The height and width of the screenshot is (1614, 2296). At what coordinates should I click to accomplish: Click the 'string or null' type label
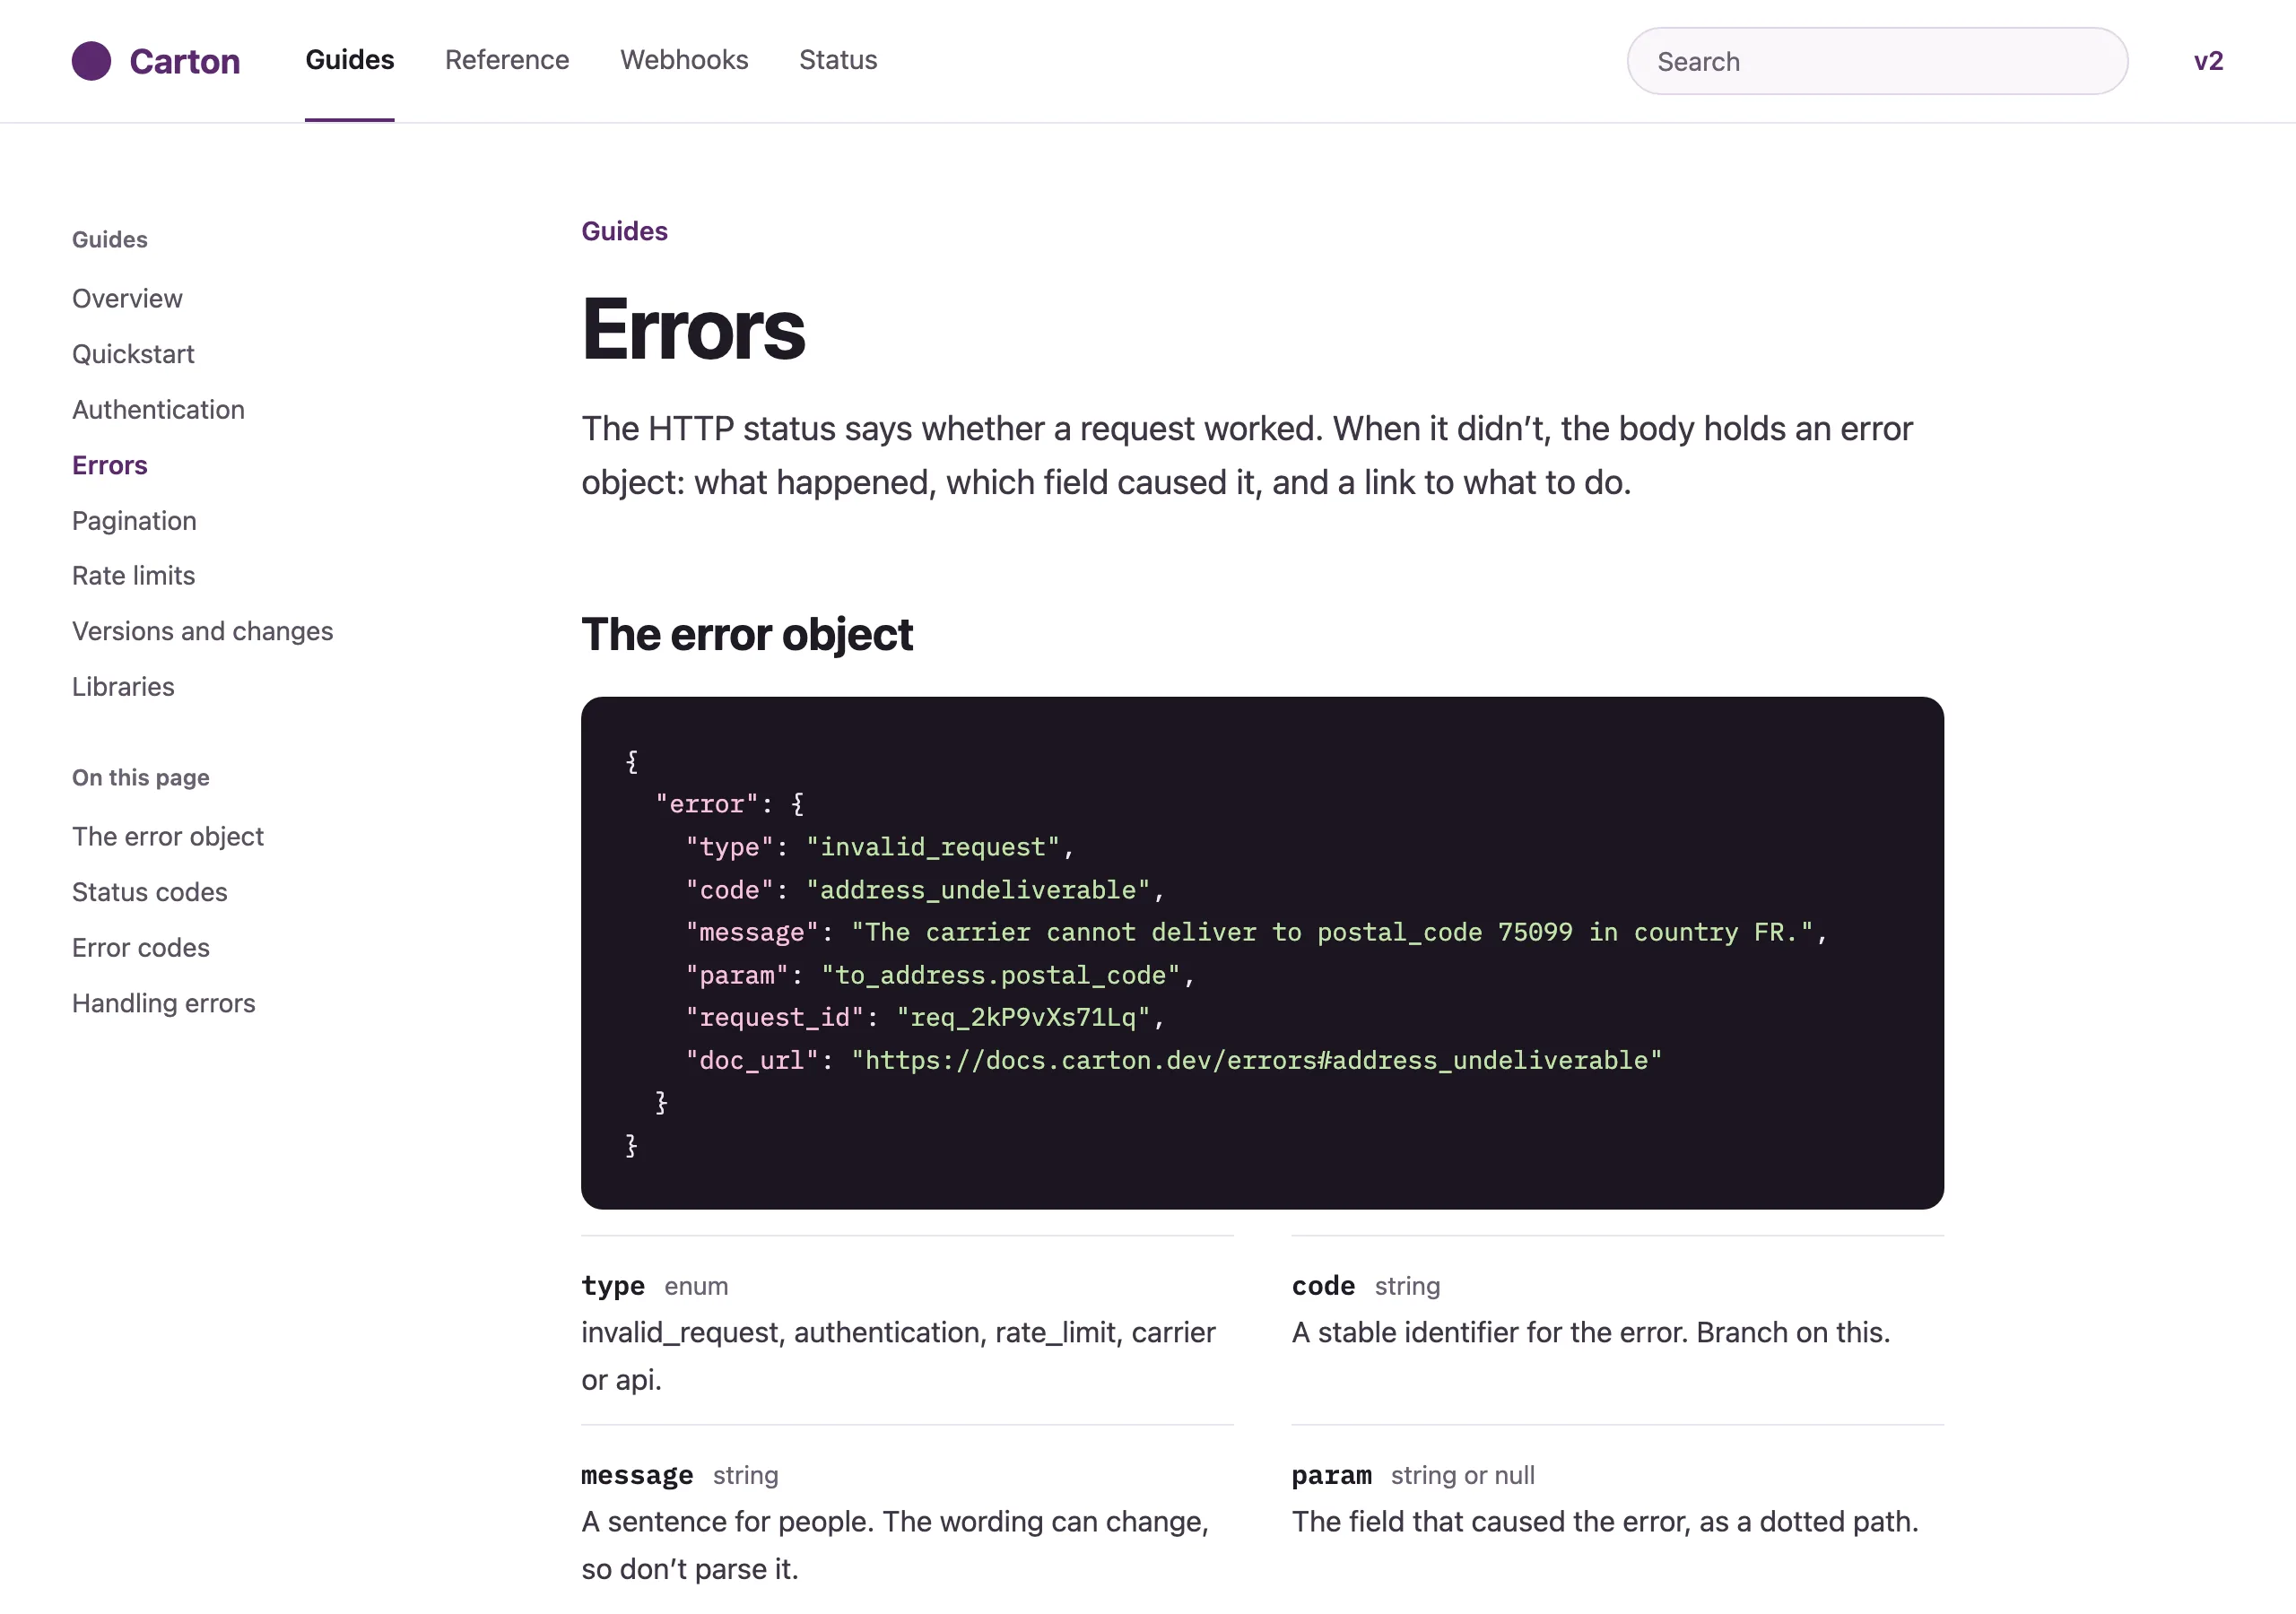1462,1475
